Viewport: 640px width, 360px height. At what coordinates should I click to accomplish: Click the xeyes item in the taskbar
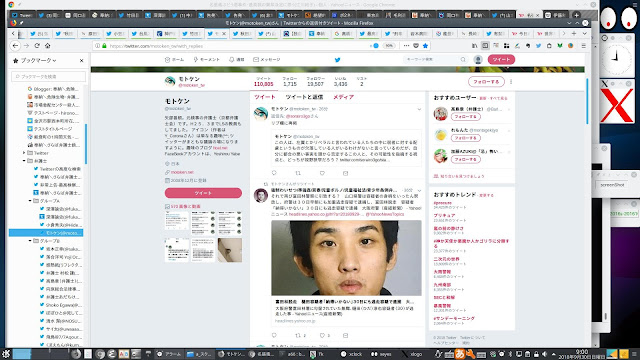pyautogui.click(x=382, y=354)
